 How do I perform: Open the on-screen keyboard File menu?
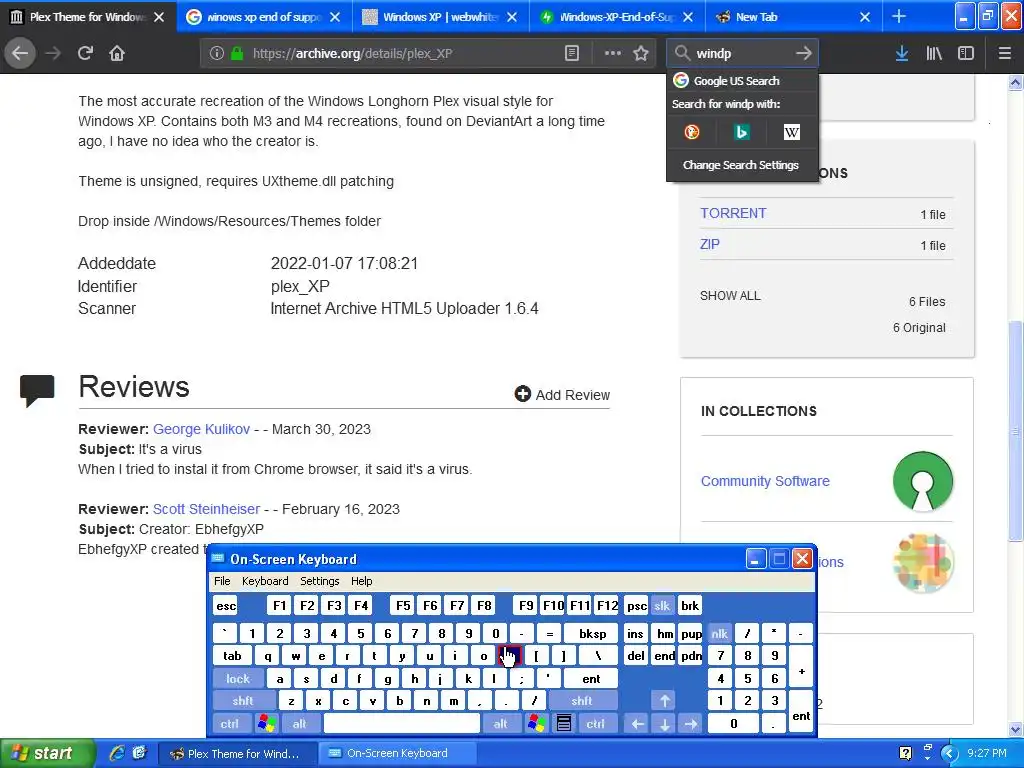[222, 581]
